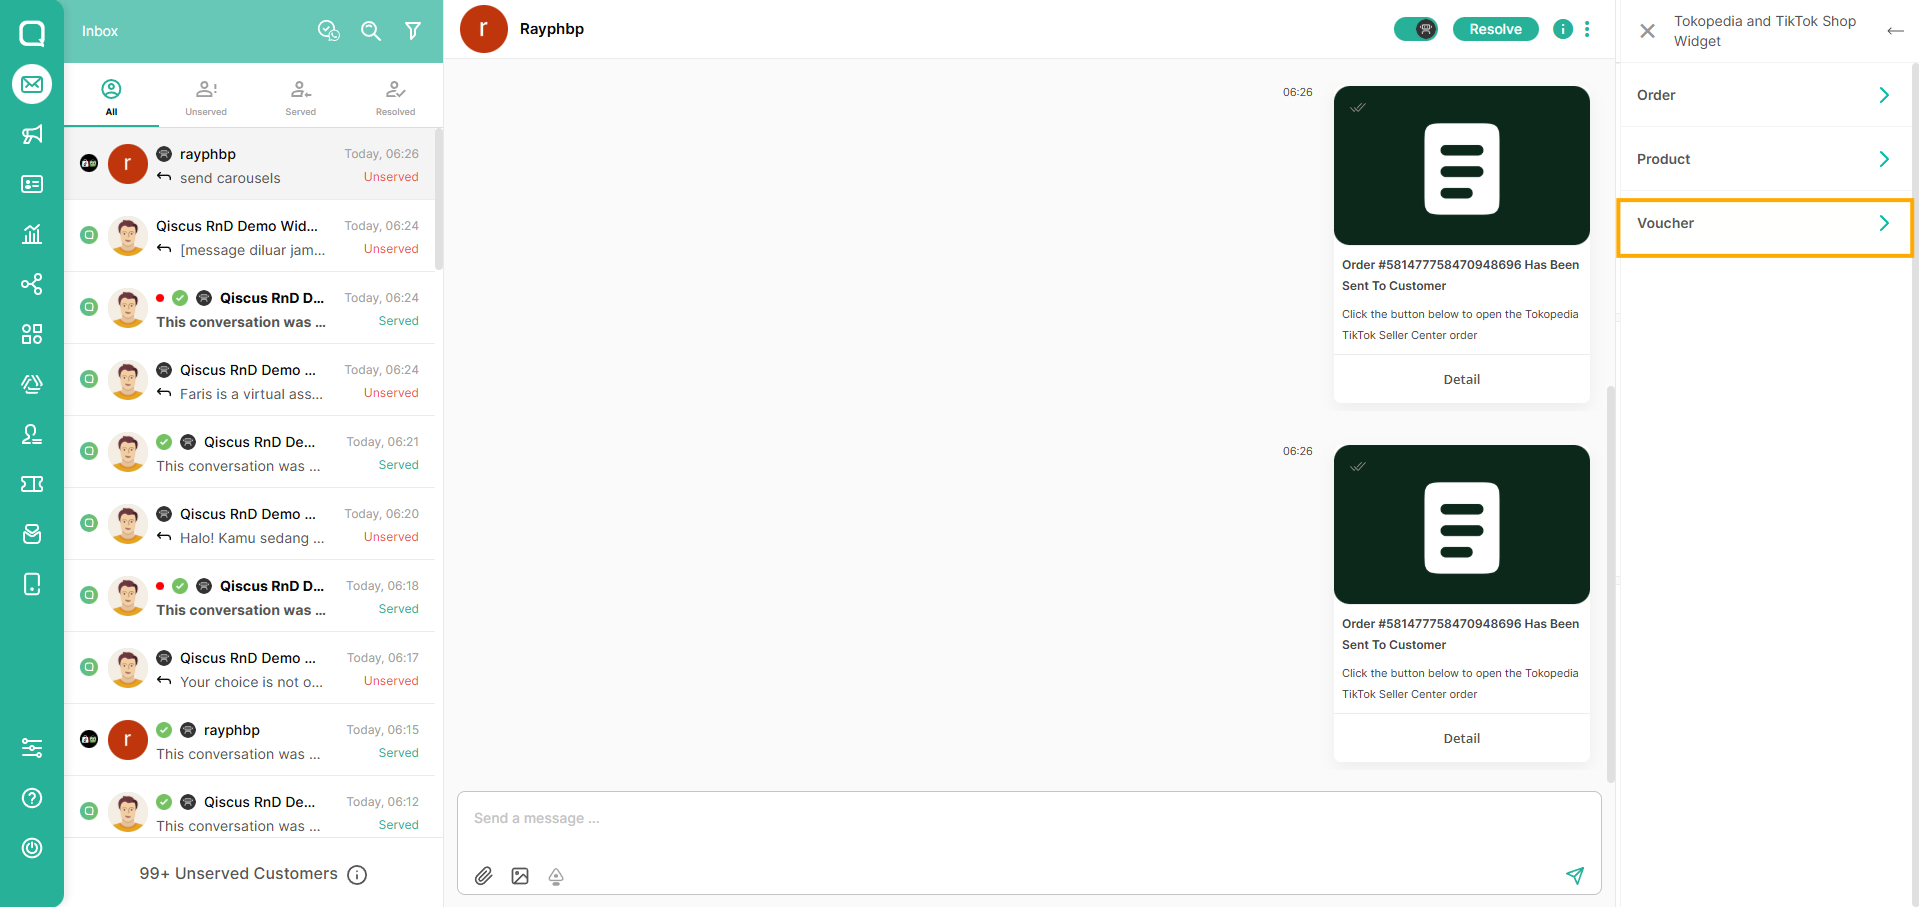Open rayphbp conversation from 06:26
The width and height of the screenshot is (1919, 907).
coord(250,164)
